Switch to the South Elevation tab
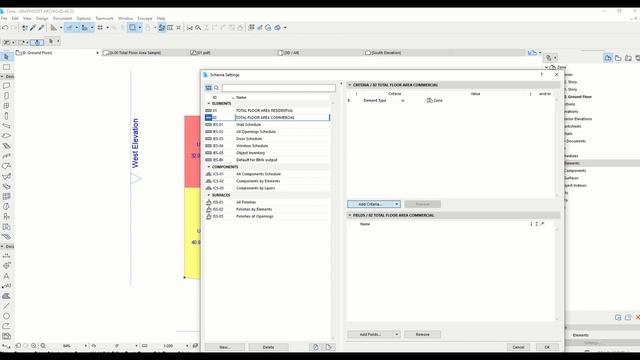Screen dimensions: 640x360 click(383, 53)
